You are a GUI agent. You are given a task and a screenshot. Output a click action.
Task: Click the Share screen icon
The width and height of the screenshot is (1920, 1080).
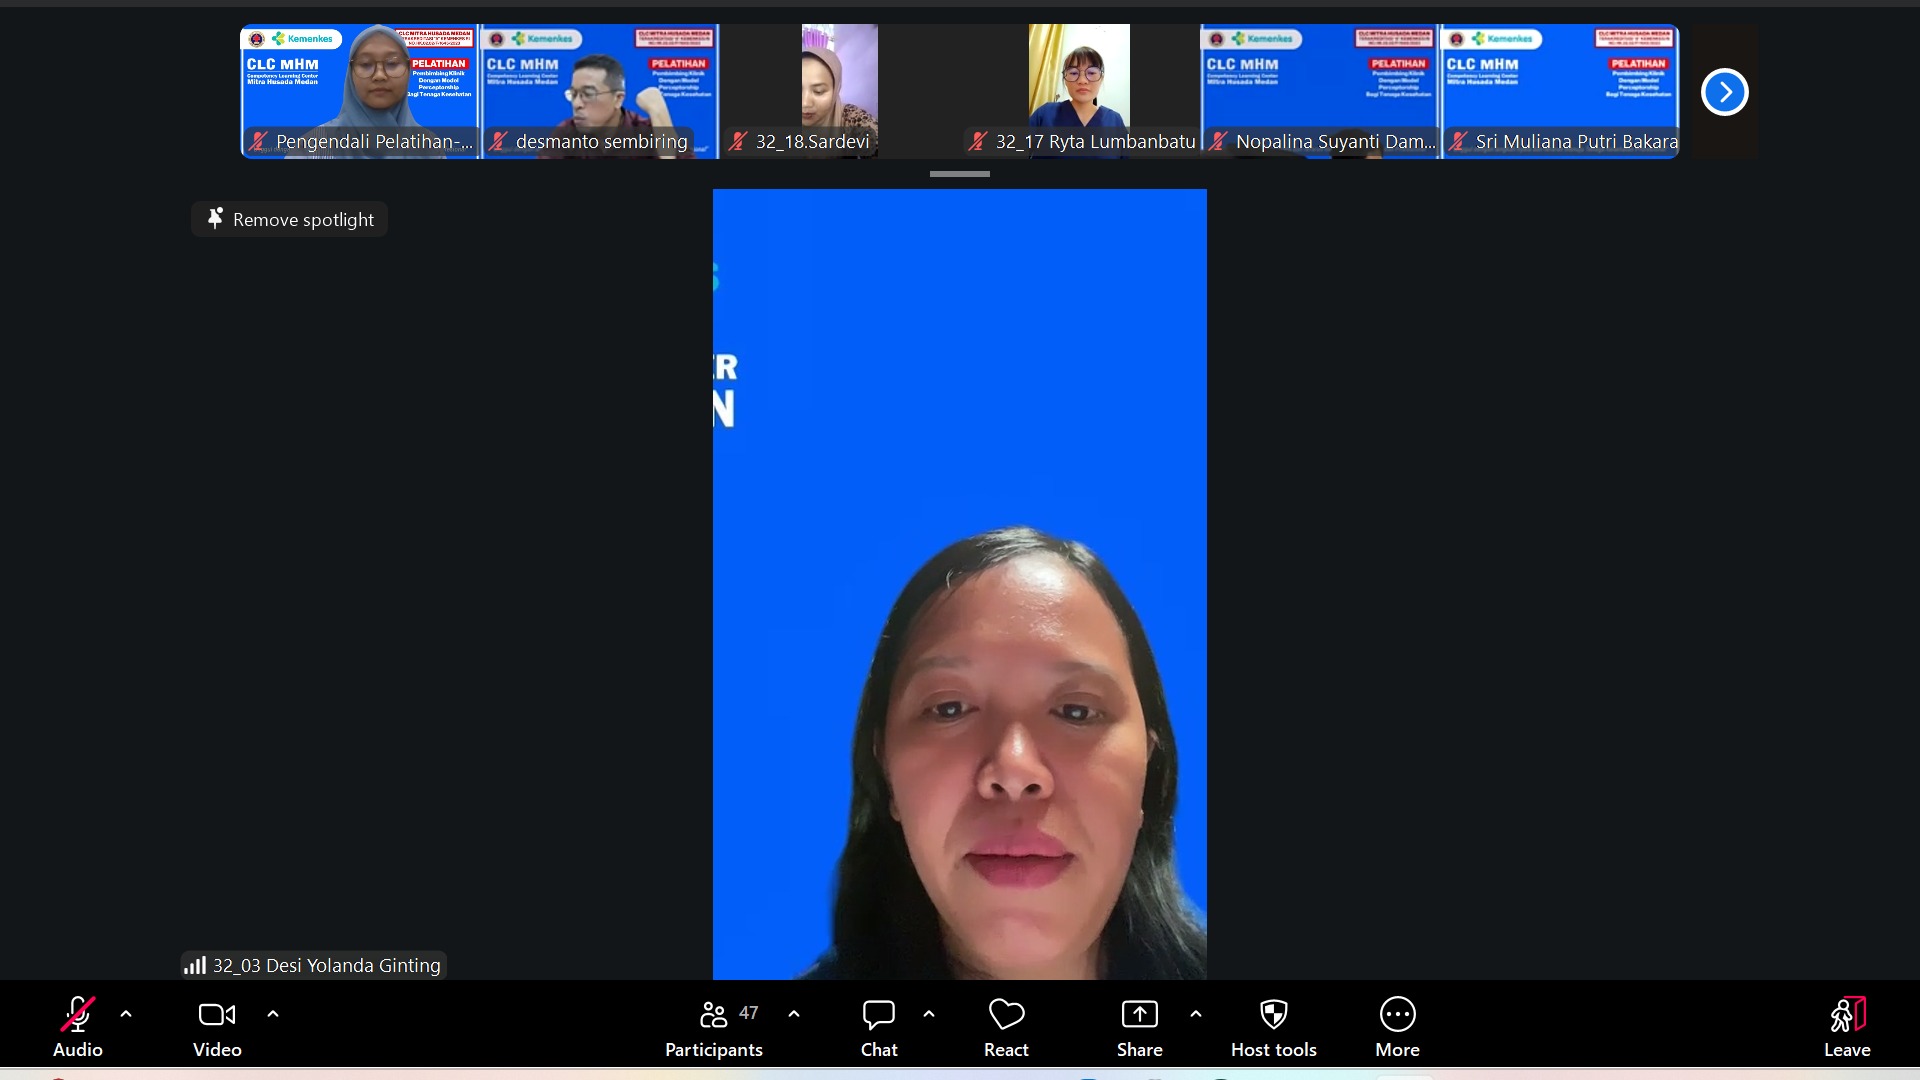1140,1015
